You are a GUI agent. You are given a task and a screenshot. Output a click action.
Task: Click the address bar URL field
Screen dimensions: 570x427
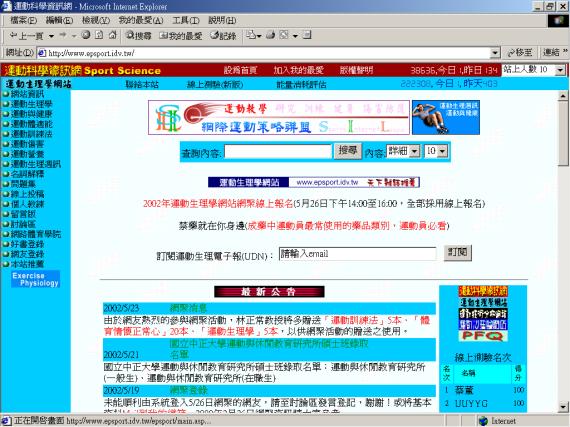[268, 53]
